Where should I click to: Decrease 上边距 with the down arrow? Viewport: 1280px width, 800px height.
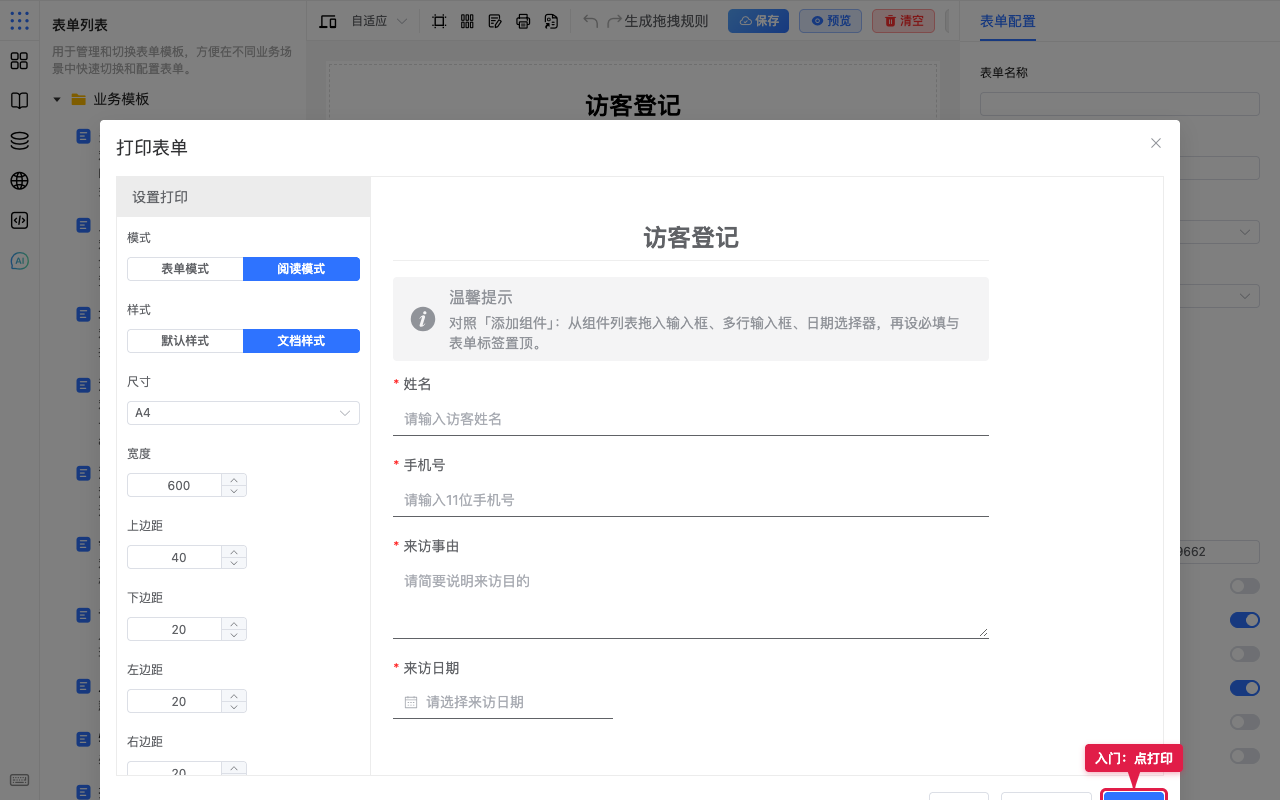(x=234, y=563)
